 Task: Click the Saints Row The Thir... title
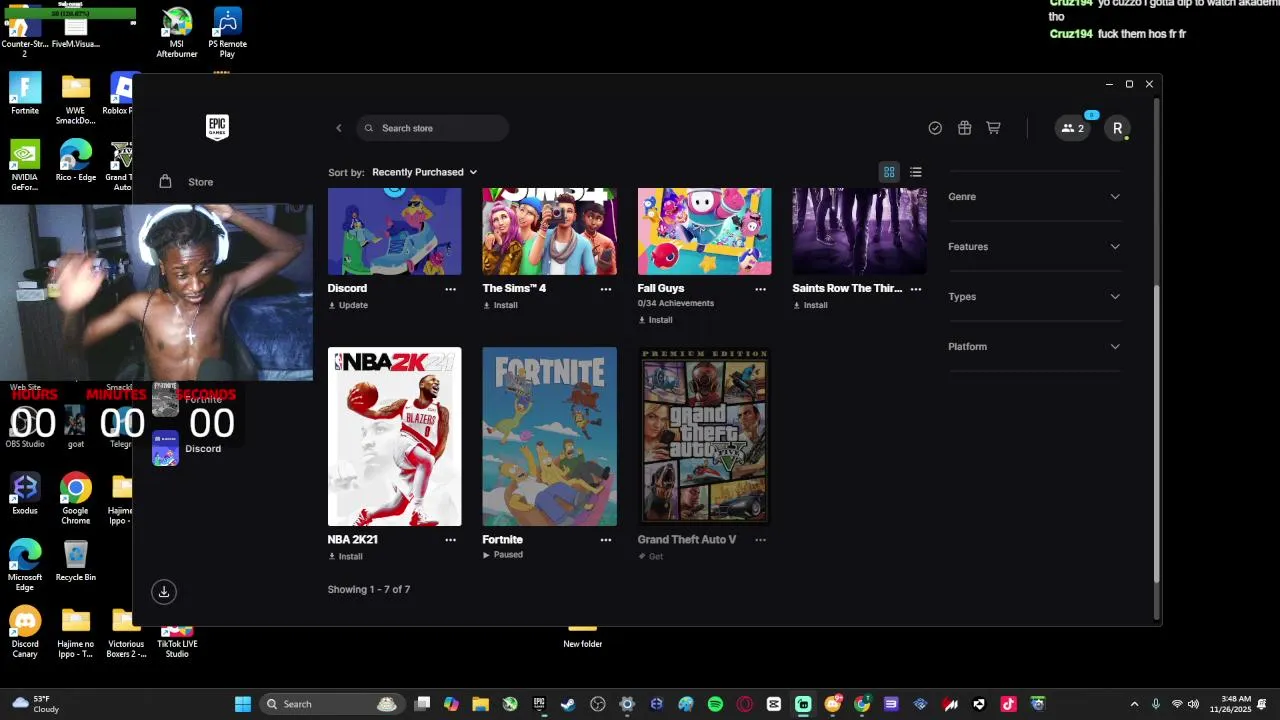(x=847, y=288)
